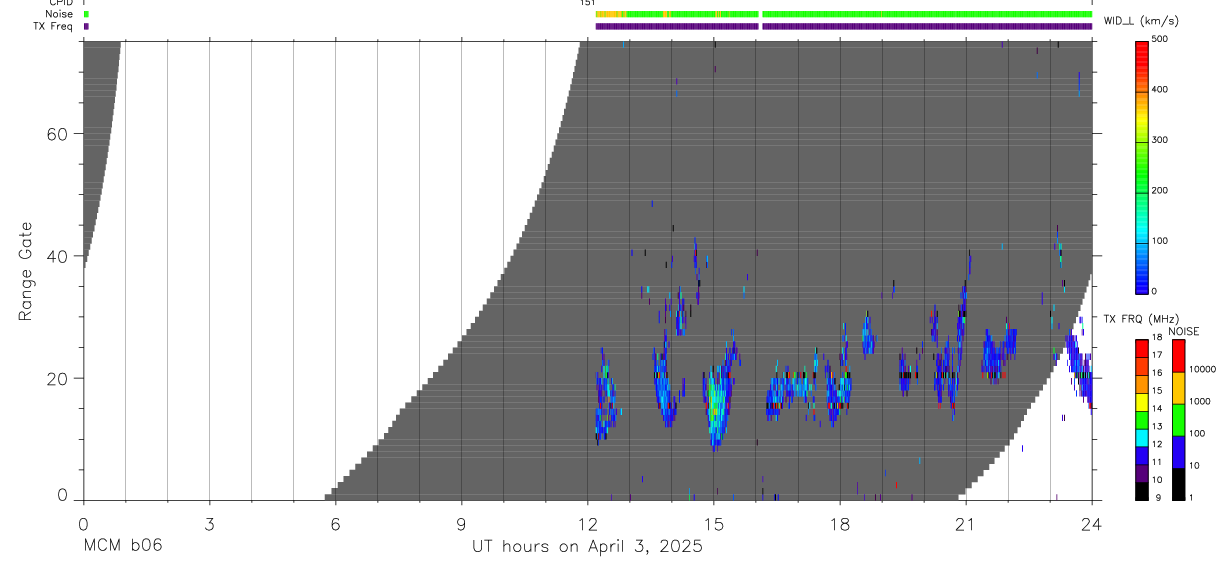Screen dimensions: 1228x567
Task: Click the "Noise" row label at top left
Action: click(58, 14)
